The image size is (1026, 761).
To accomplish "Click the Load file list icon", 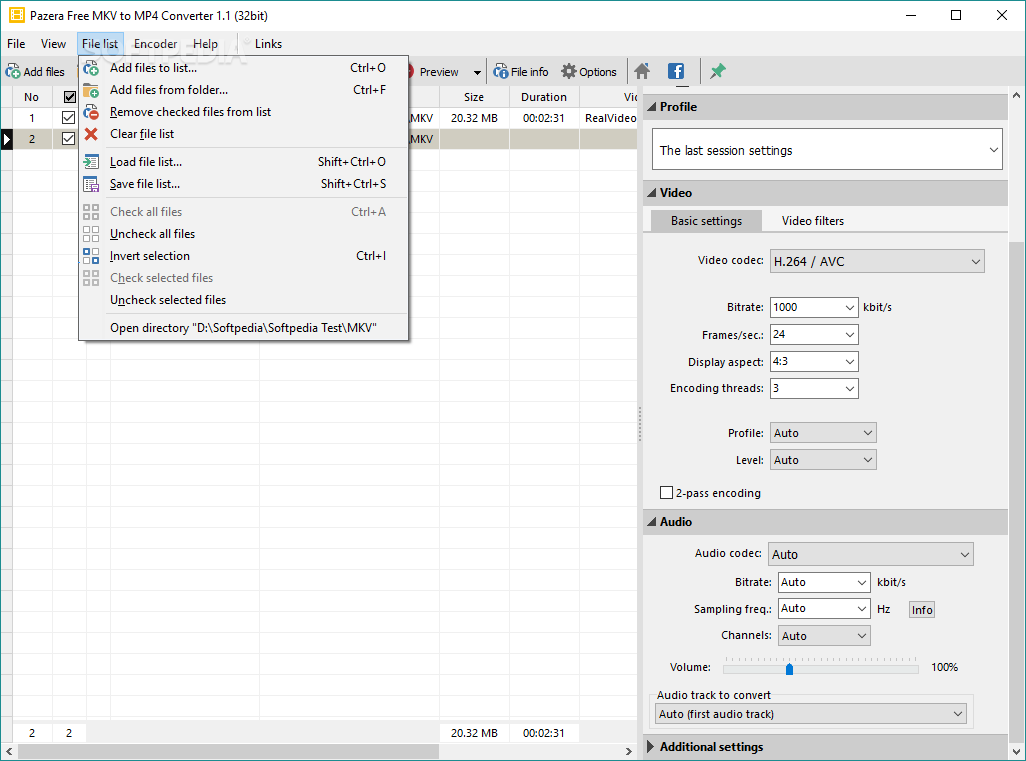I will pos(91,162).
